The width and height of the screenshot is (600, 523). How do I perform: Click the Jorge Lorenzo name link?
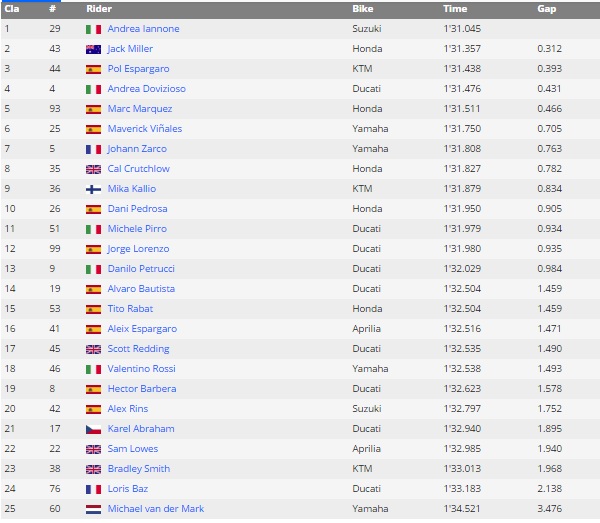[x=138, y=249]
